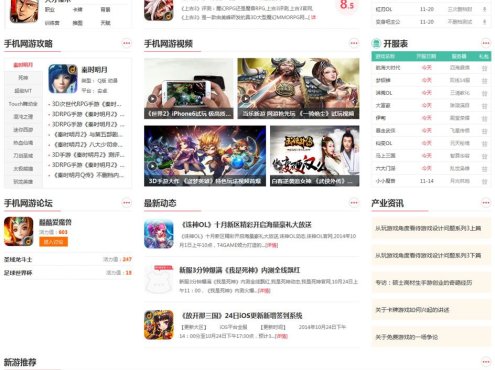Open 《秦时明月Q传》不删档内 article link

click(x=88, y=175)
